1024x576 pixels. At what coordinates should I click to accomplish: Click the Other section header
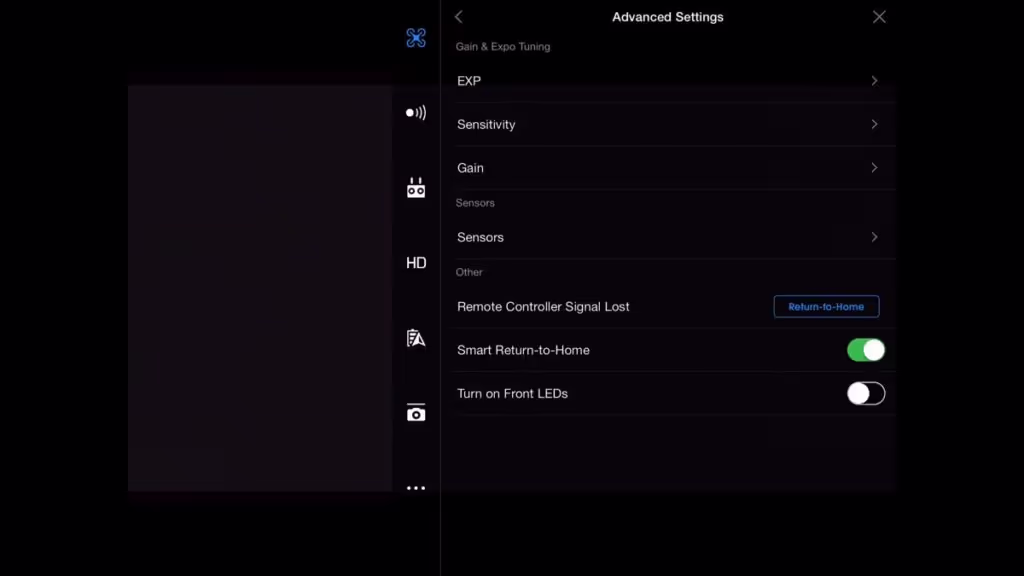(x=469, y=272)
